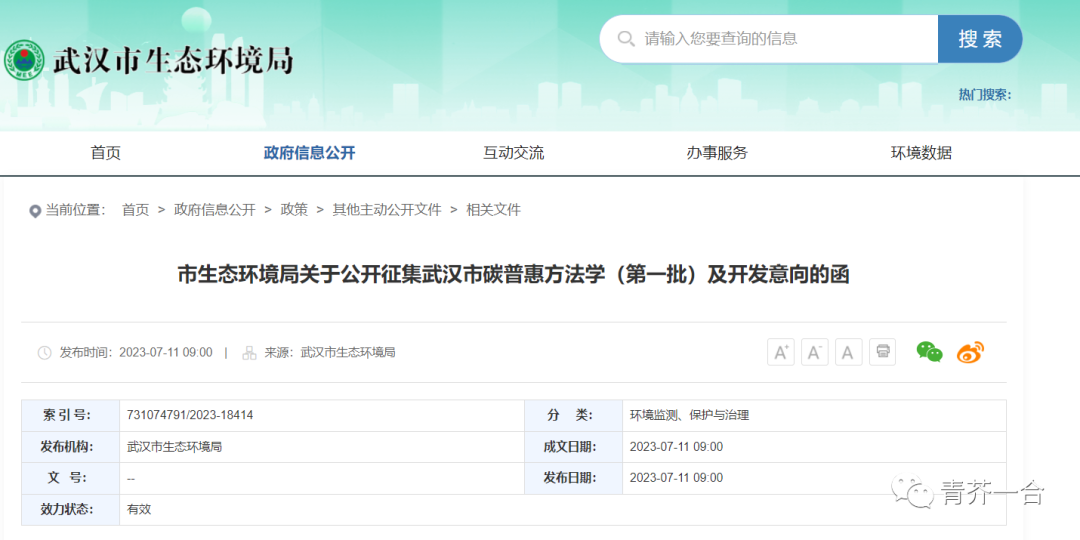Click the magnifier icon in search box
The width and height of the screenshot is (1080, 540).
[625, 39]
